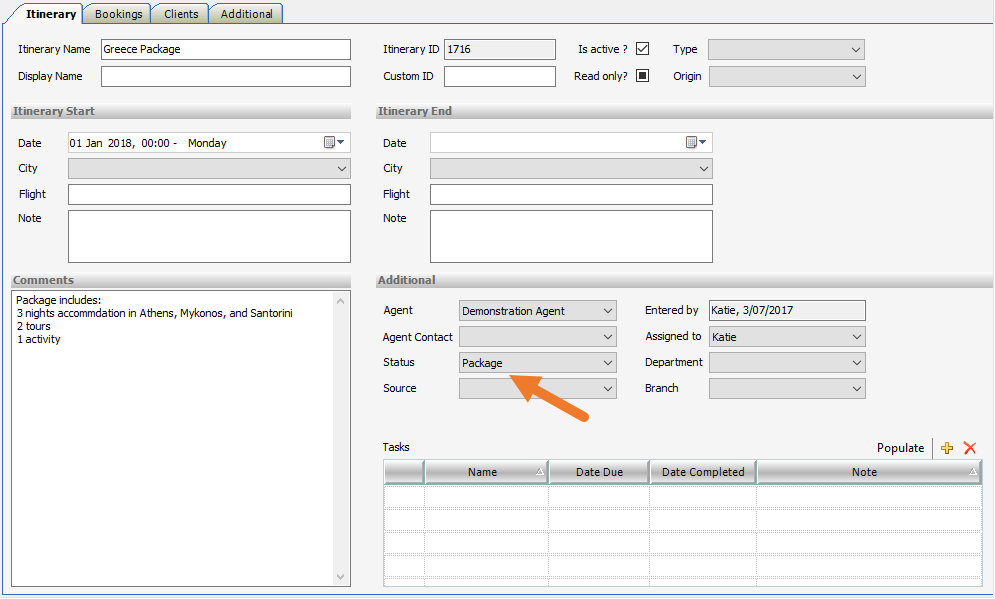Sort tasks by Name column header
Viewport: 995px width, 599px height.
pyautogui.click(x=485, y=472)
